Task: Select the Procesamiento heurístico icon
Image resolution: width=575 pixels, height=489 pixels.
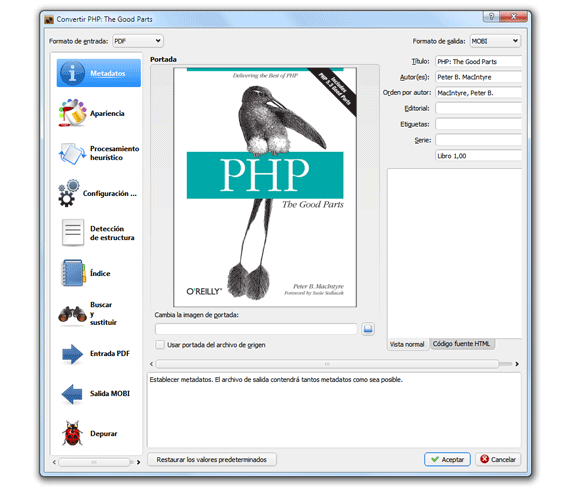Action: [x=72, y=153]
